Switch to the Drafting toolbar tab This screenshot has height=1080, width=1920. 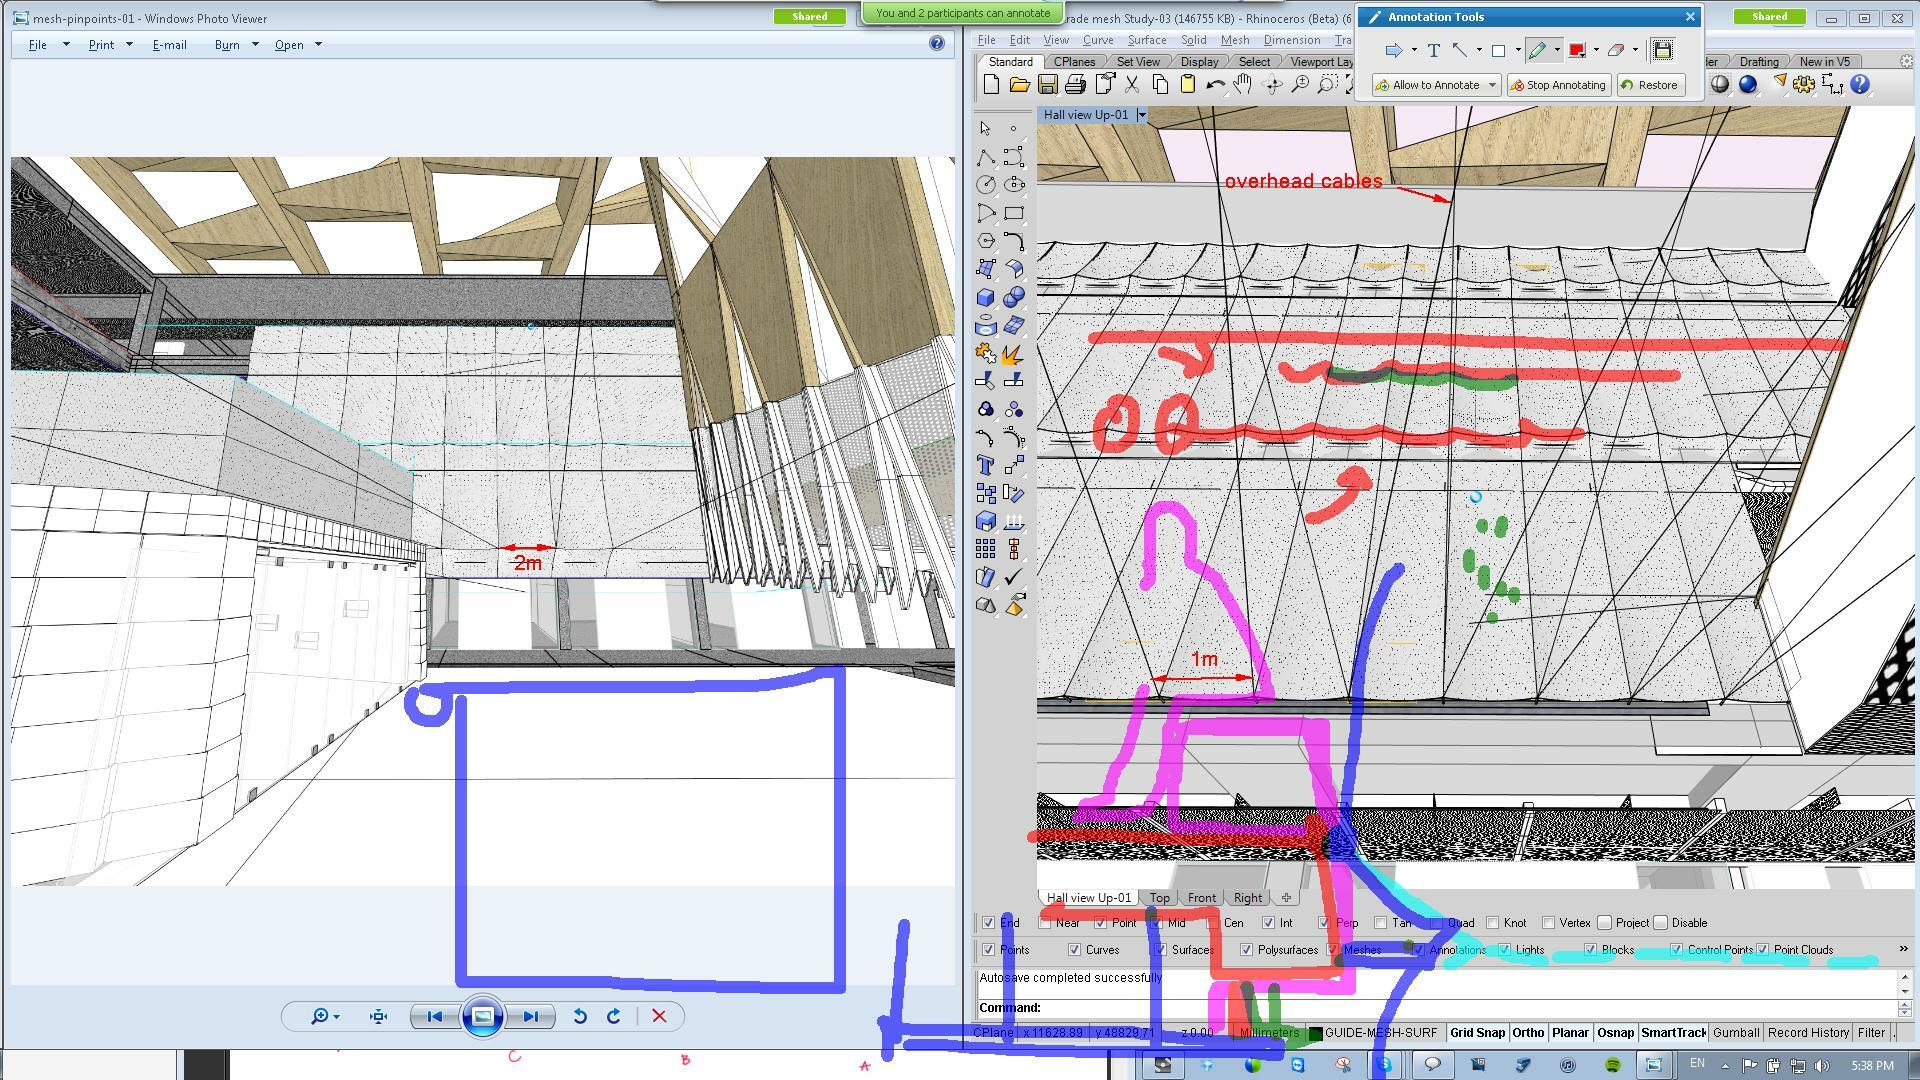[1758, 62]
